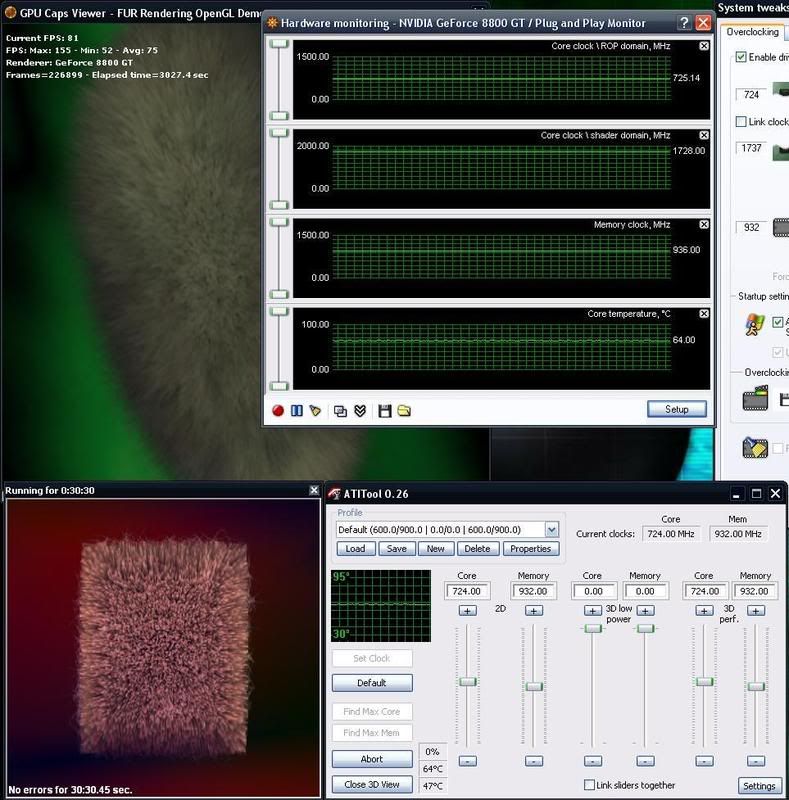This screenshot has width=789, height=800.
Task: Toggle the Link sliders together checkbox
Action: click(590, 785)
